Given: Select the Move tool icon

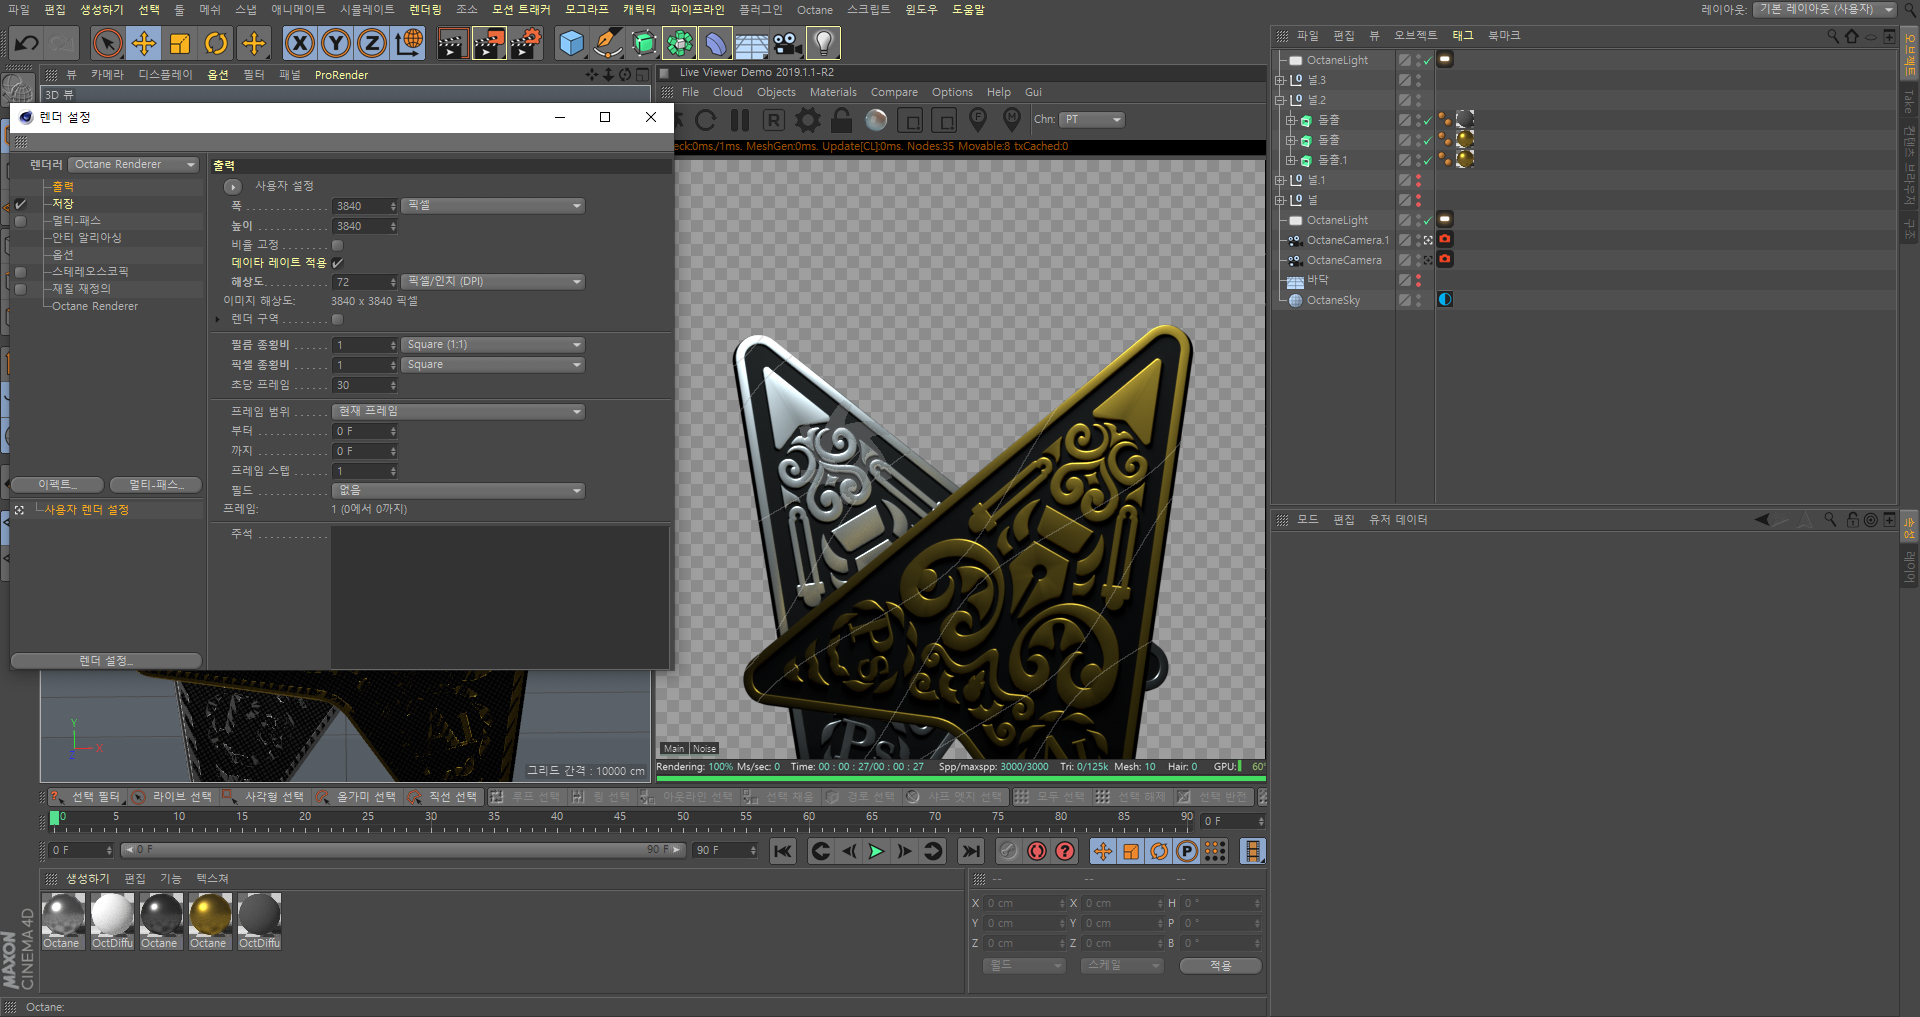Looking at the screenshot, I should [144, 43].
